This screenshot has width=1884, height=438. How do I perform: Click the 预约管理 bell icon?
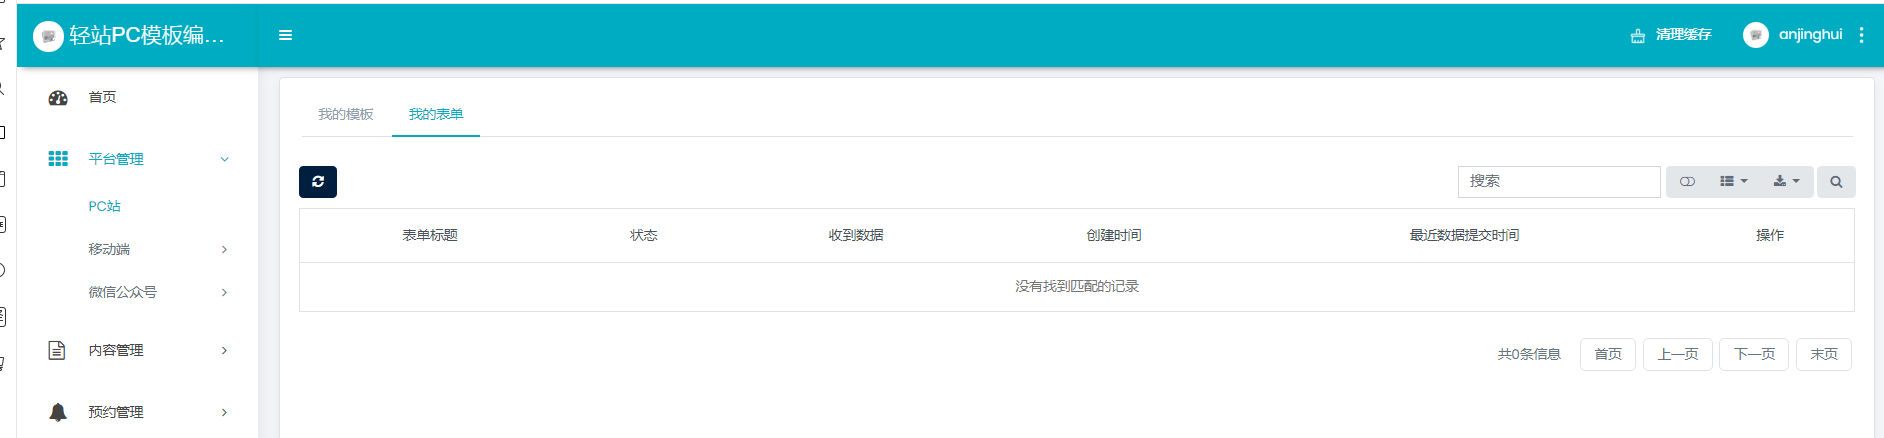(58, 412)
